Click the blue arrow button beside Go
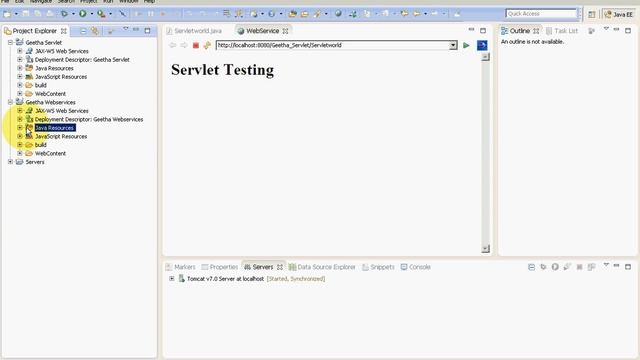The image size is (640, 360). [x=482, y=45]
